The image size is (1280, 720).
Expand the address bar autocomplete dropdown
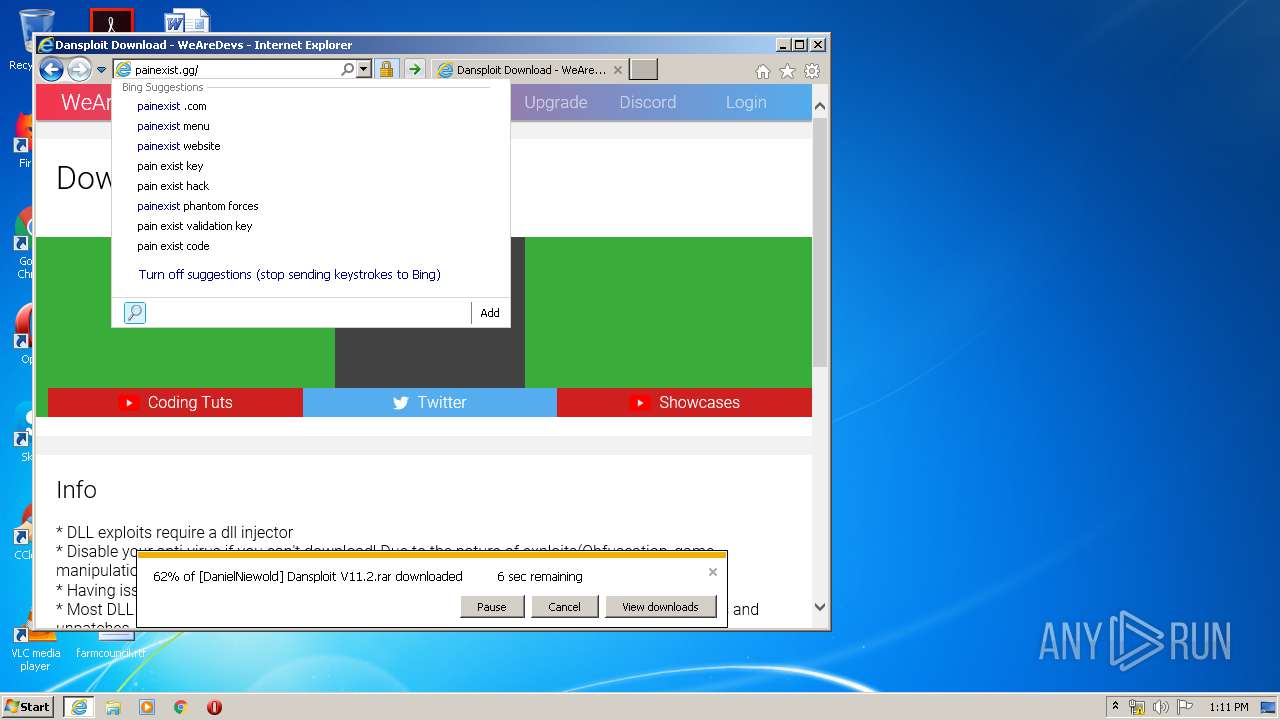363,70
